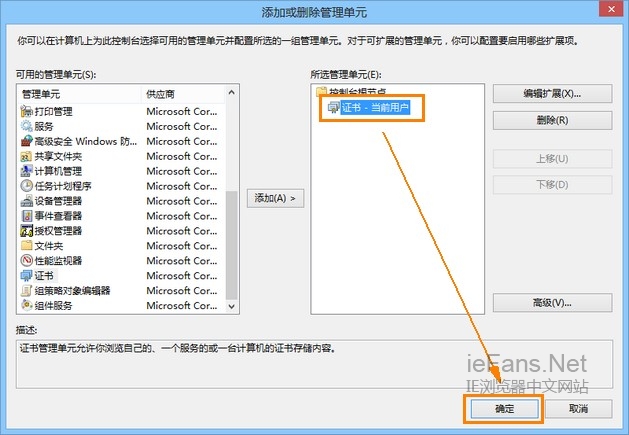This screenshot has height=435, width=629.
Task: Confirm with the 确定 button
Action: click(x=504, y=409)
